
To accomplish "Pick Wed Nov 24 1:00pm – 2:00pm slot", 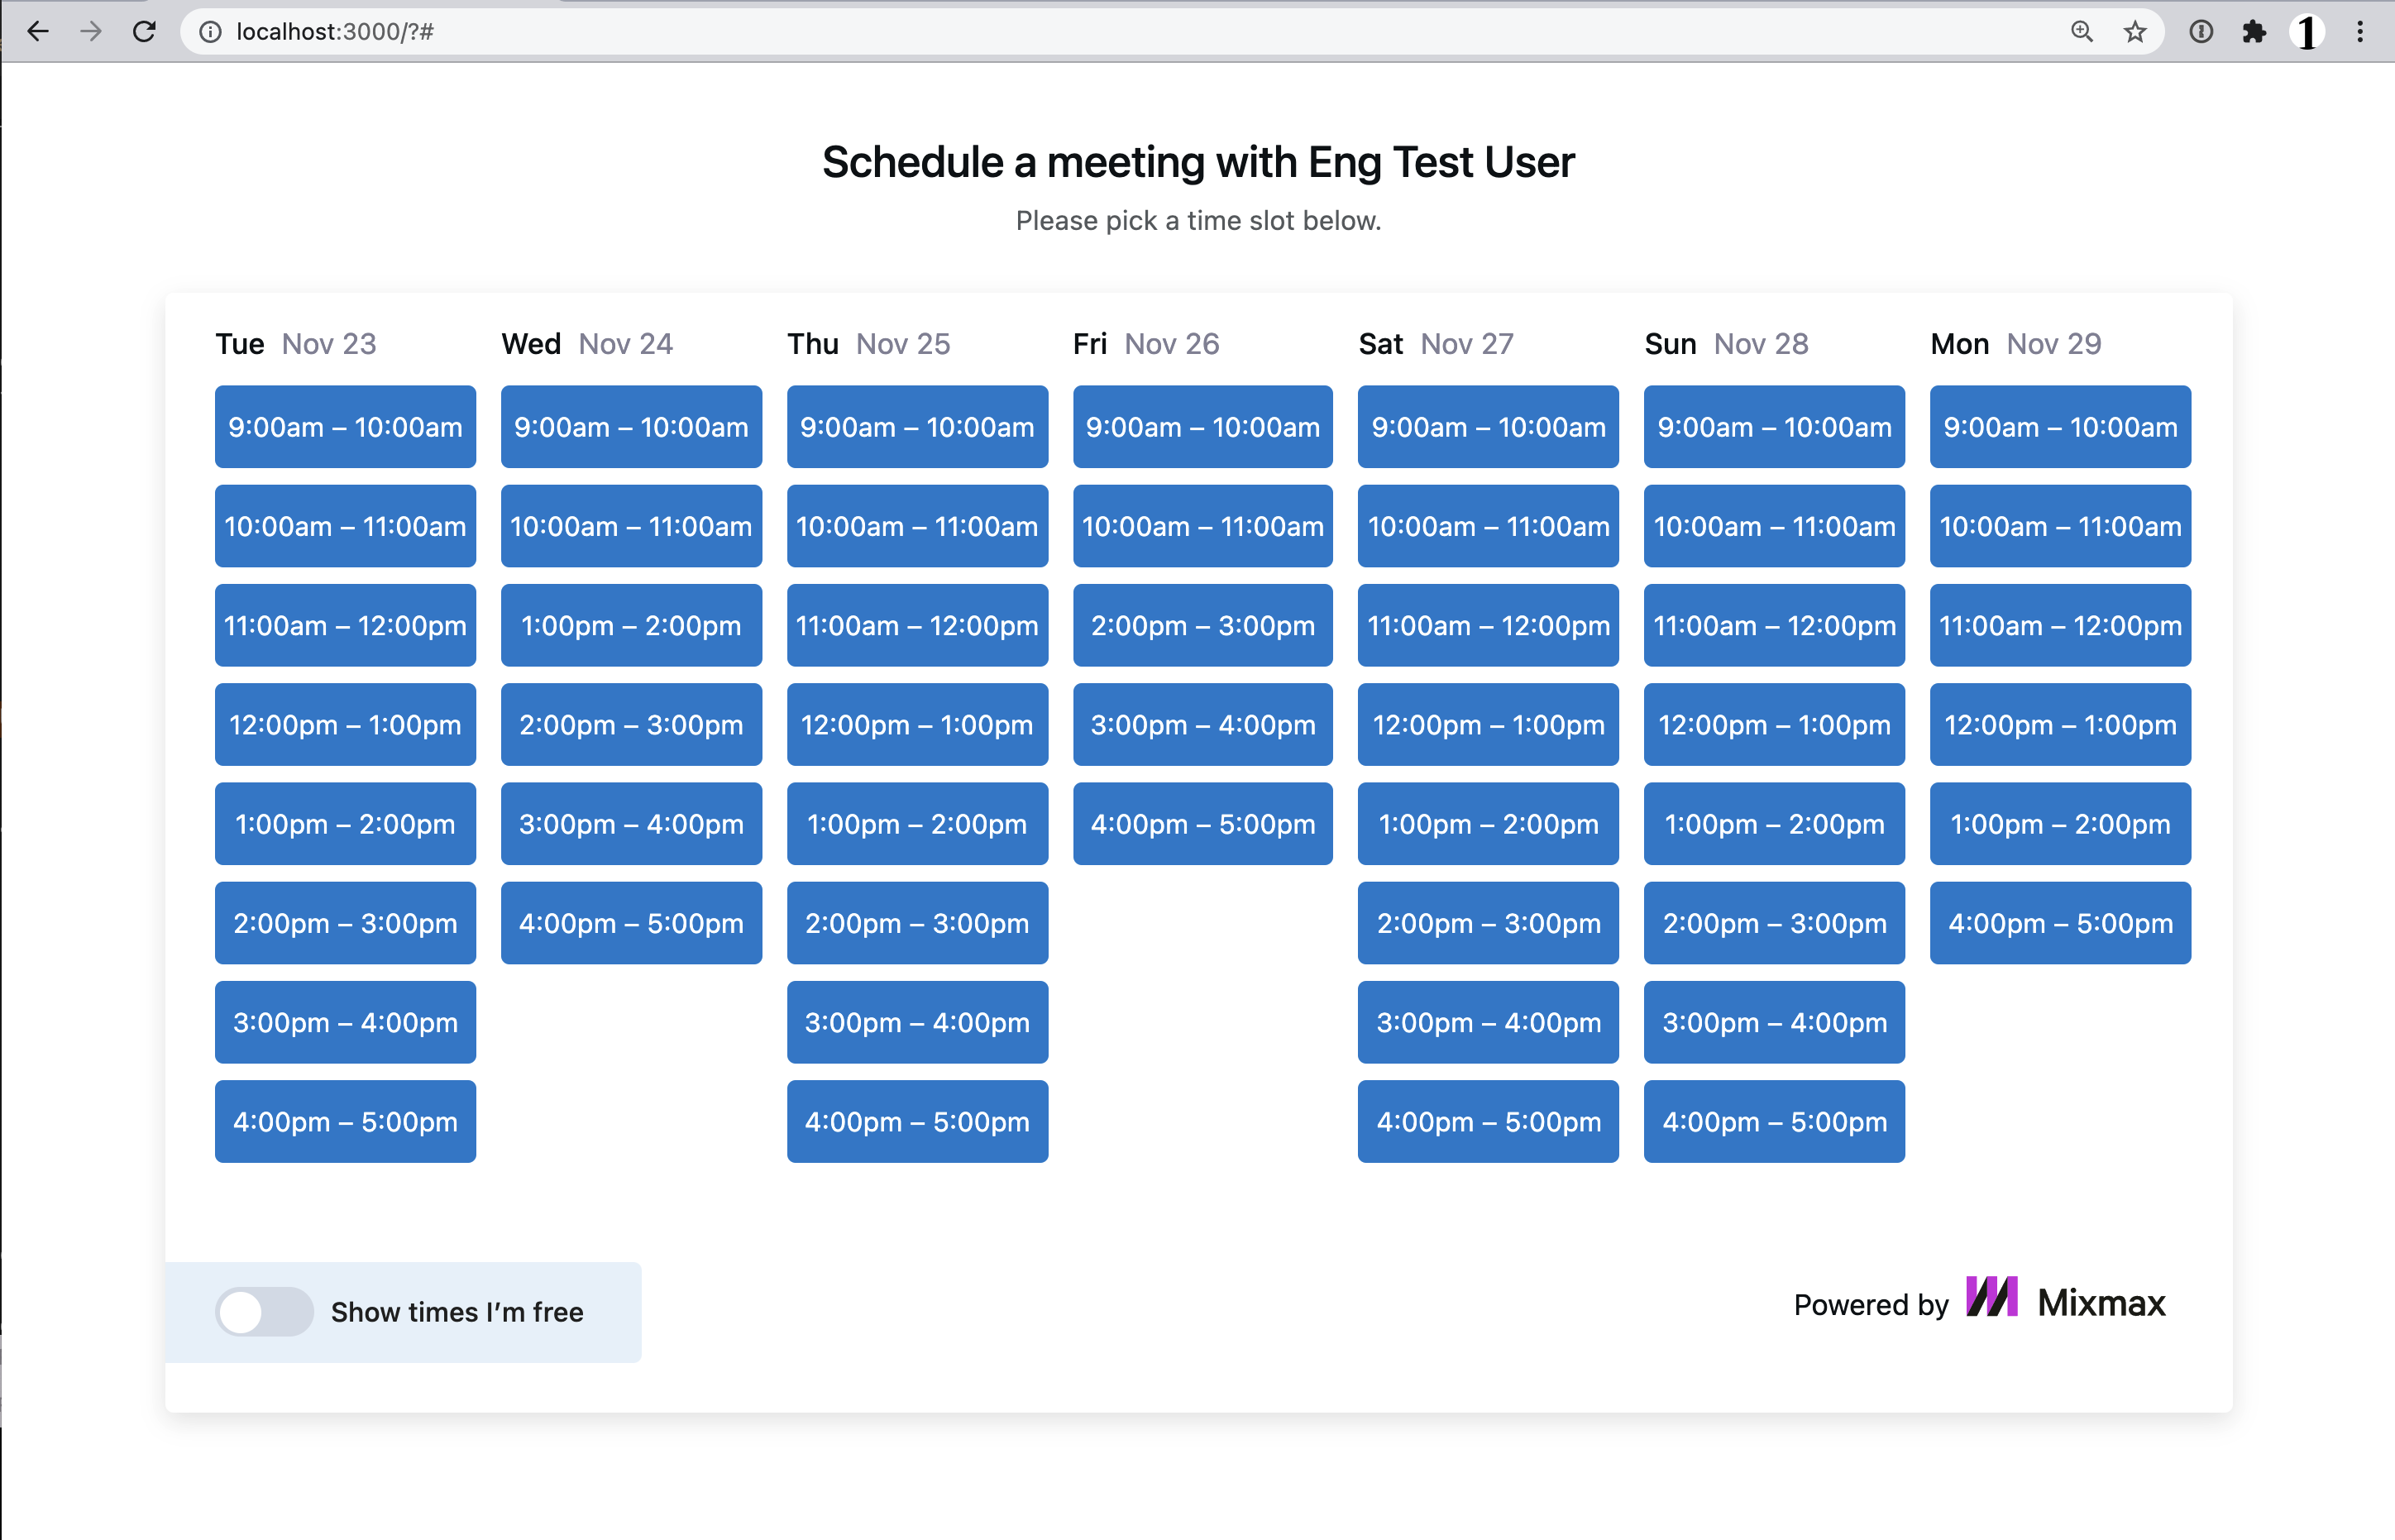I will [x=631, y=626].
